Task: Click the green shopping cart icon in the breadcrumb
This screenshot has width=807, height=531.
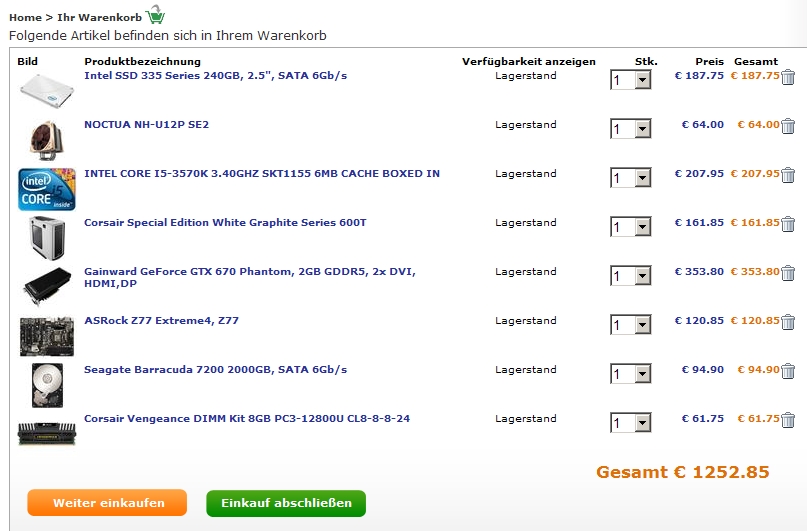Action: tap(155, 14)
